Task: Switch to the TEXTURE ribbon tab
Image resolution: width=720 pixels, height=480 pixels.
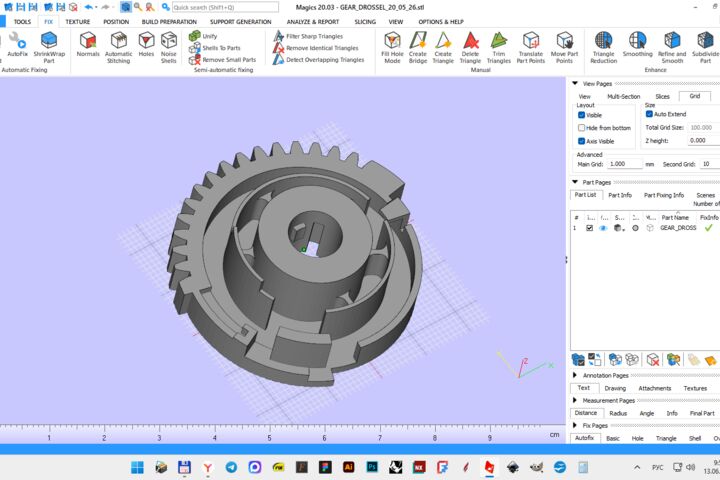Action: point(78,22)
